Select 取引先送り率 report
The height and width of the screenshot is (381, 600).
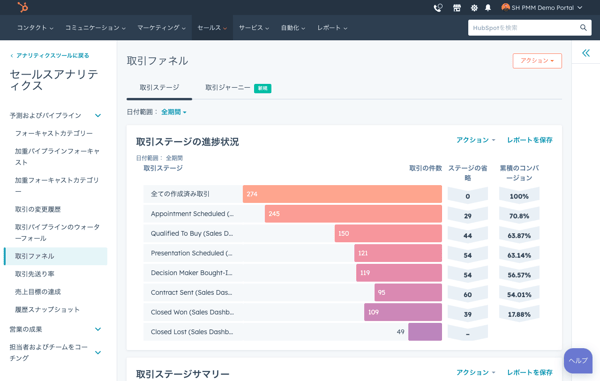(x=34, y=274)
